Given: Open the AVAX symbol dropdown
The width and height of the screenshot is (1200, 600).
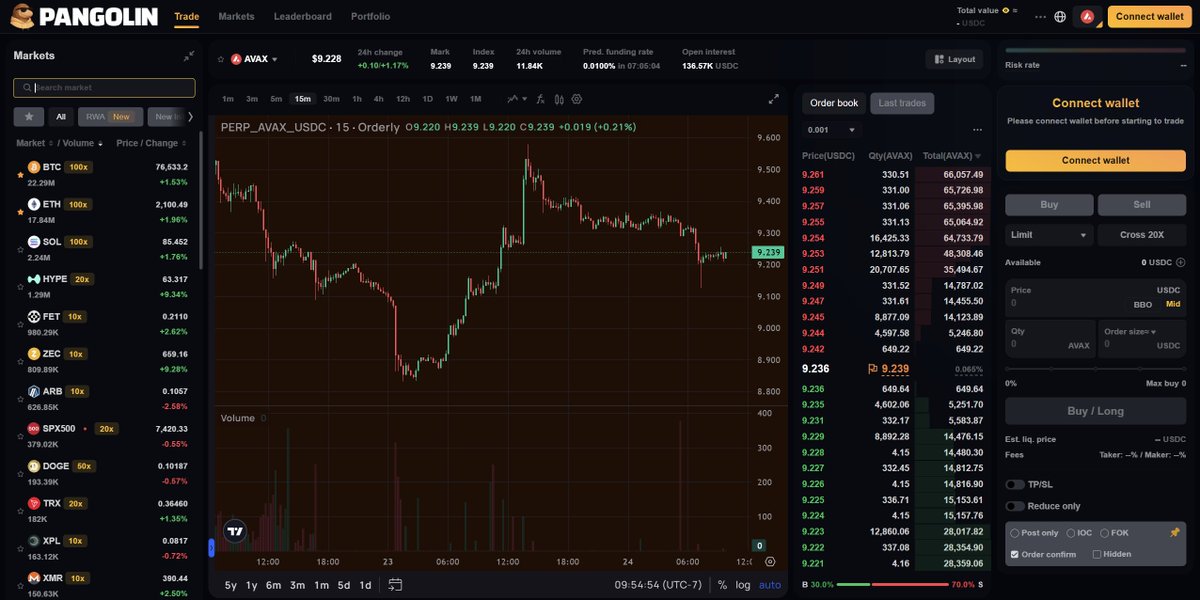Looking at the screenshot, I should coord(254,59).
